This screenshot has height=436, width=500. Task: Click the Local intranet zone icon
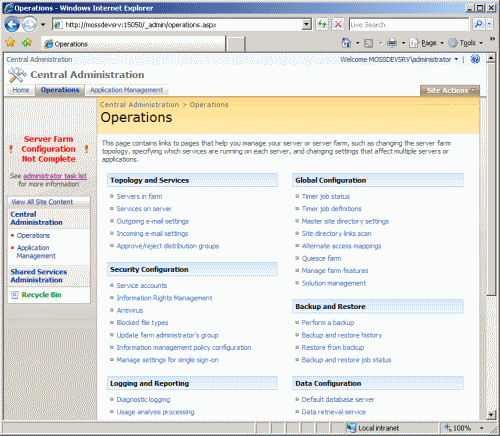tap(351, 428)
